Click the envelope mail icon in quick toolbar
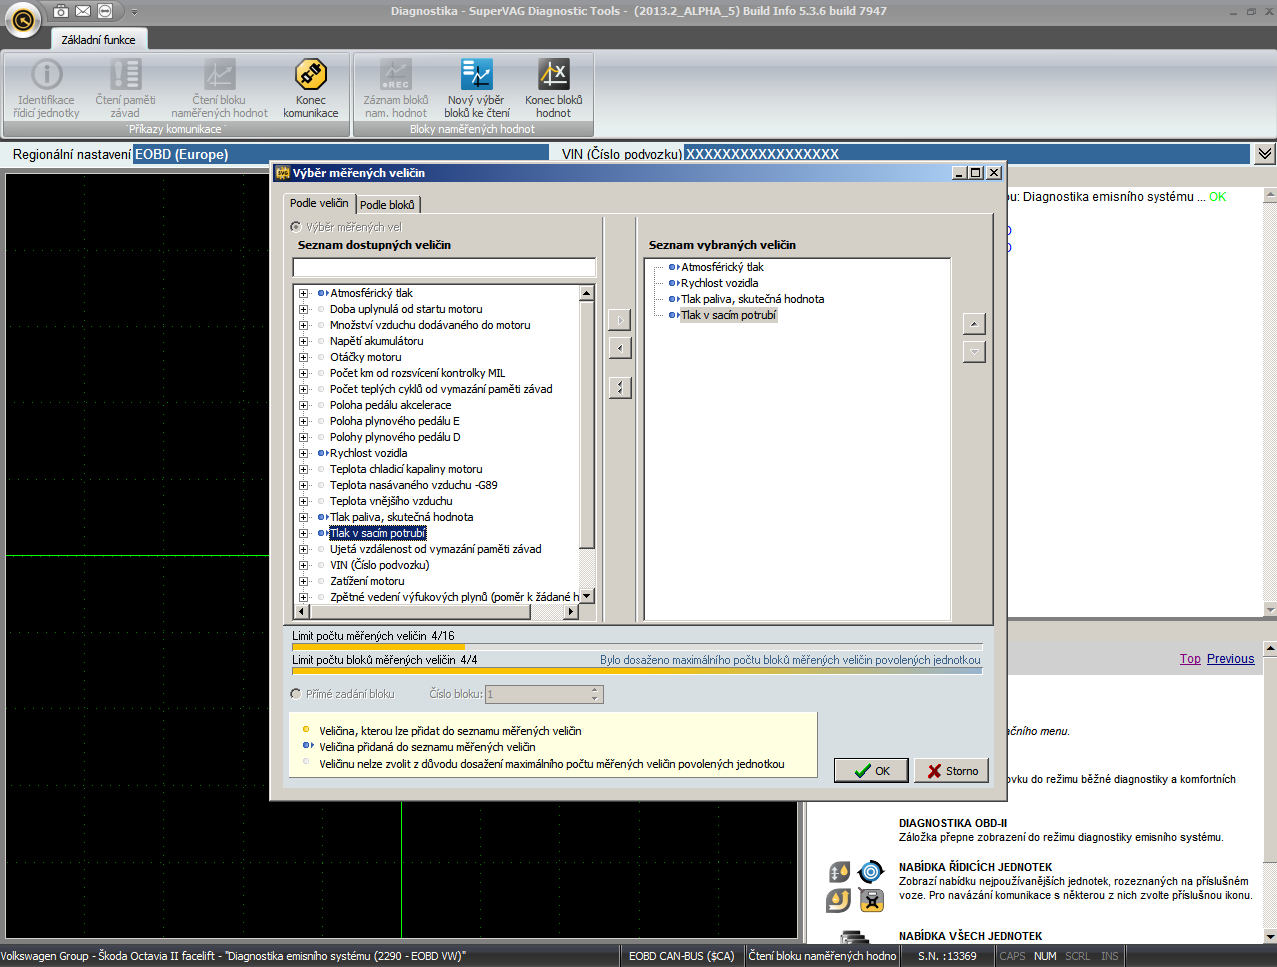The height and width of the screenshot is (967, 1277). [83, 11]
